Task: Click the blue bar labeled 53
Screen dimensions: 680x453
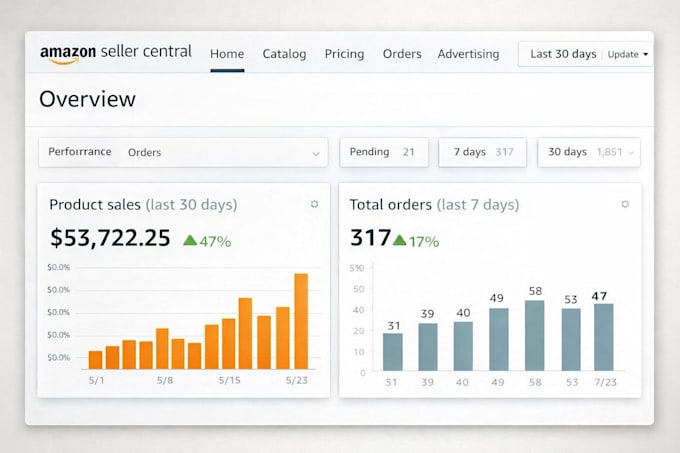Action: (x=571, y=339)
